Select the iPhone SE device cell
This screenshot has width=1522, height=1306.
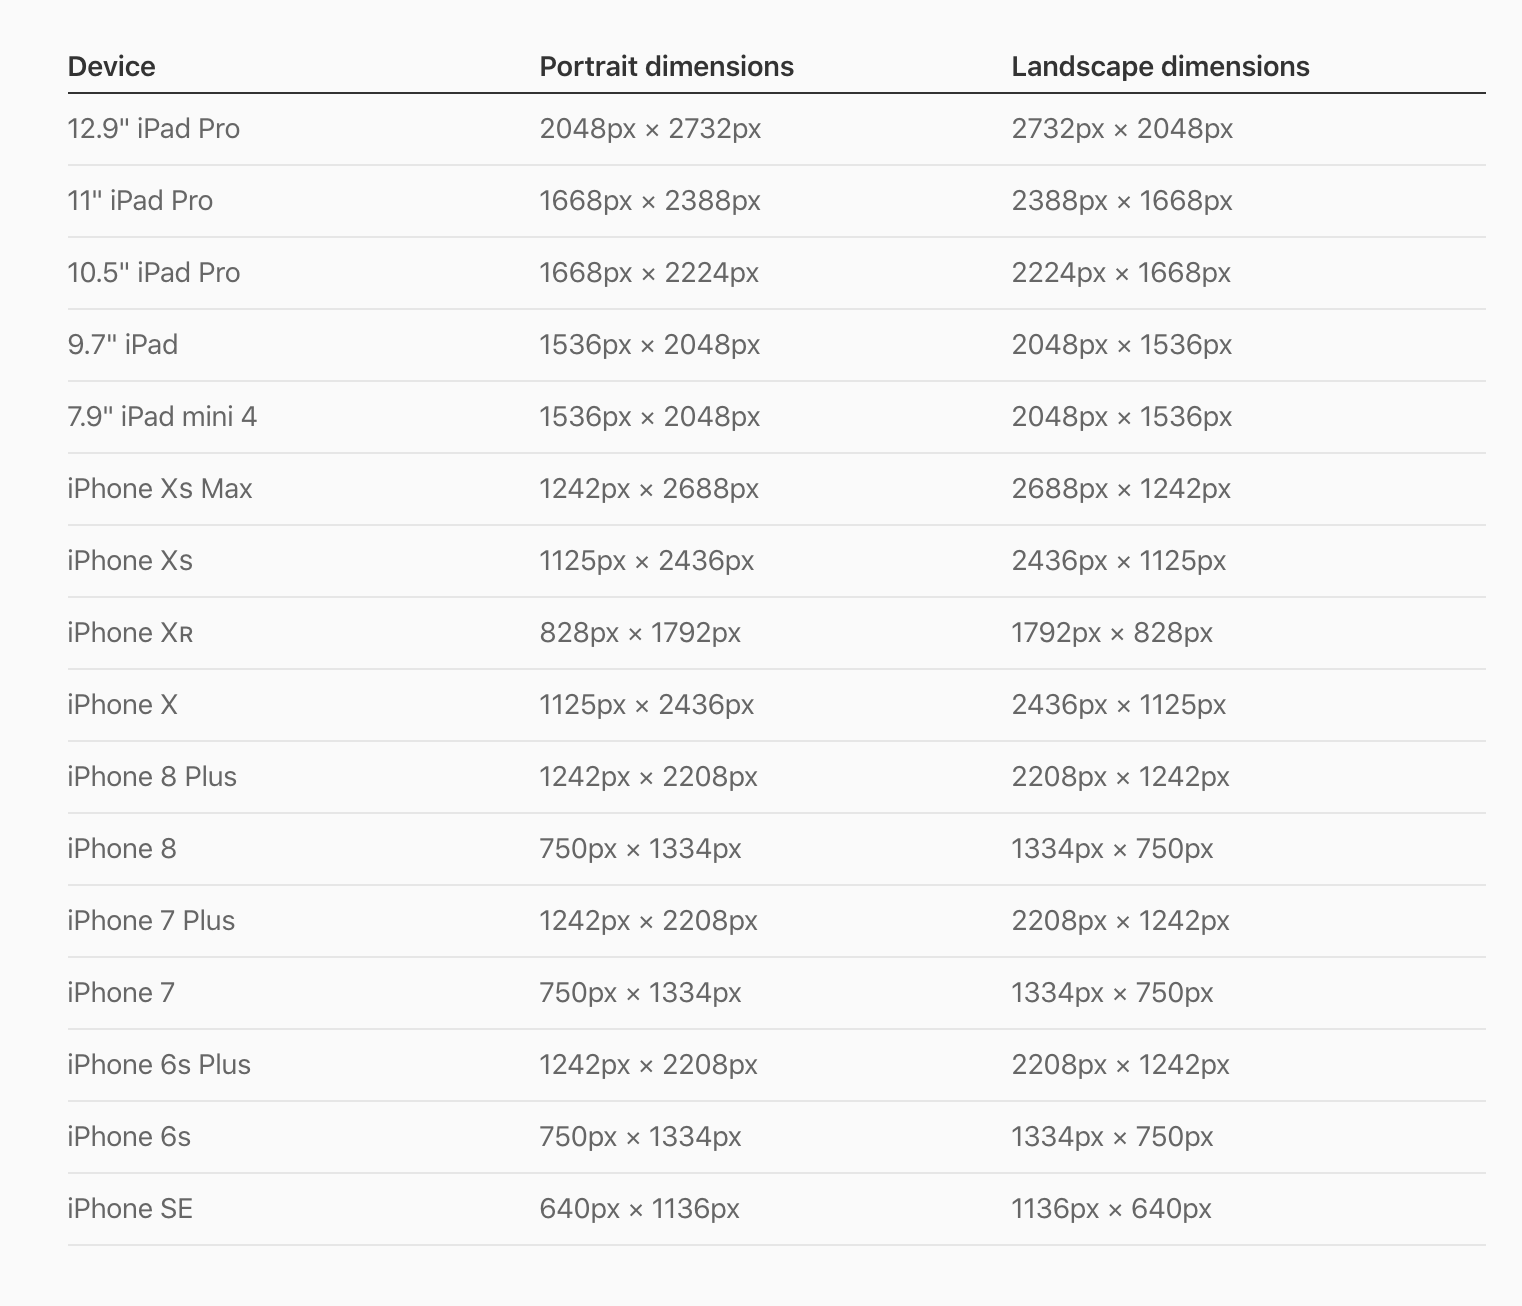130,1209
